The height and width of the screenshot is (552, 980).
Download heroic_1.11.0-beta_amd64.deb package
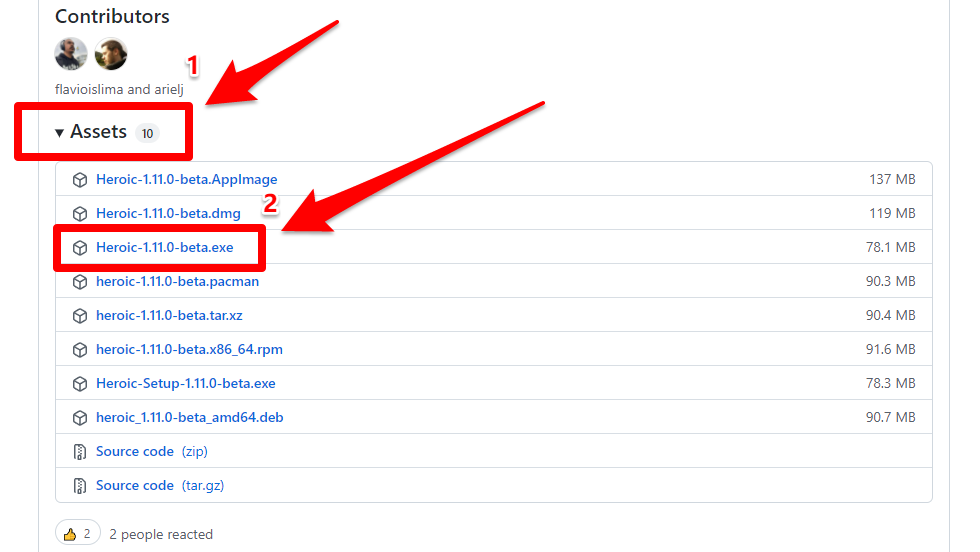(x=189, y=418)
